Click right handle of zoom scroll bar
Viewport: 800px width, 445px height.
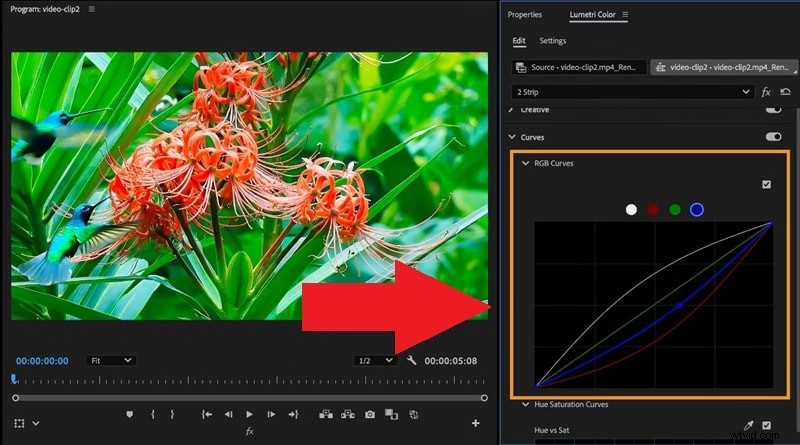click(x=484, y=398)
